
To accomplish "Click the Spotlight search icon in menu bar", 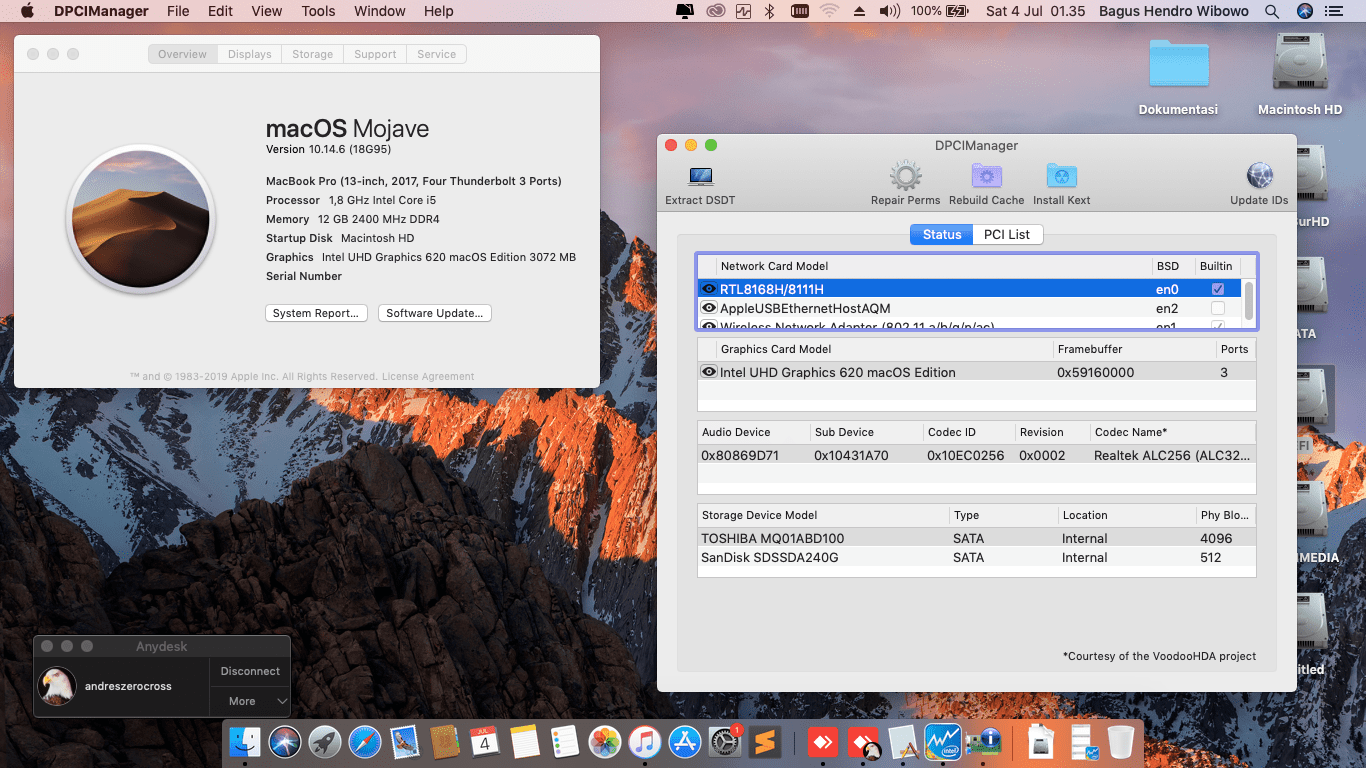I will pos(1270,11).
